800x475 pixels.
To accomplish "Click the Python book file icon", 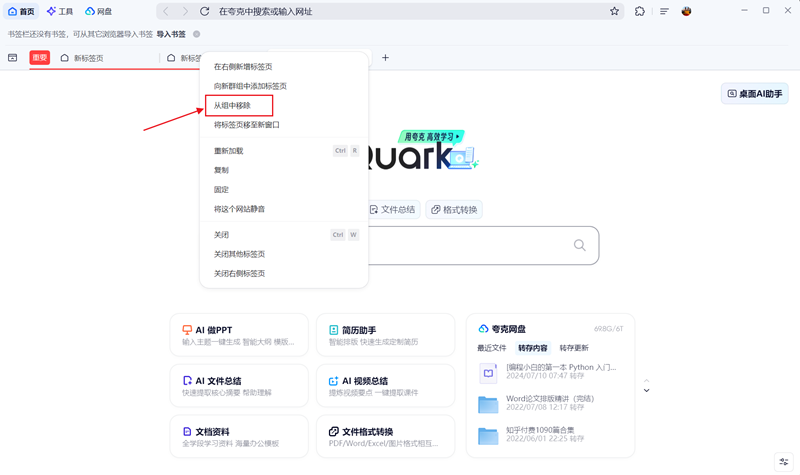I will [x=488, y=373].
